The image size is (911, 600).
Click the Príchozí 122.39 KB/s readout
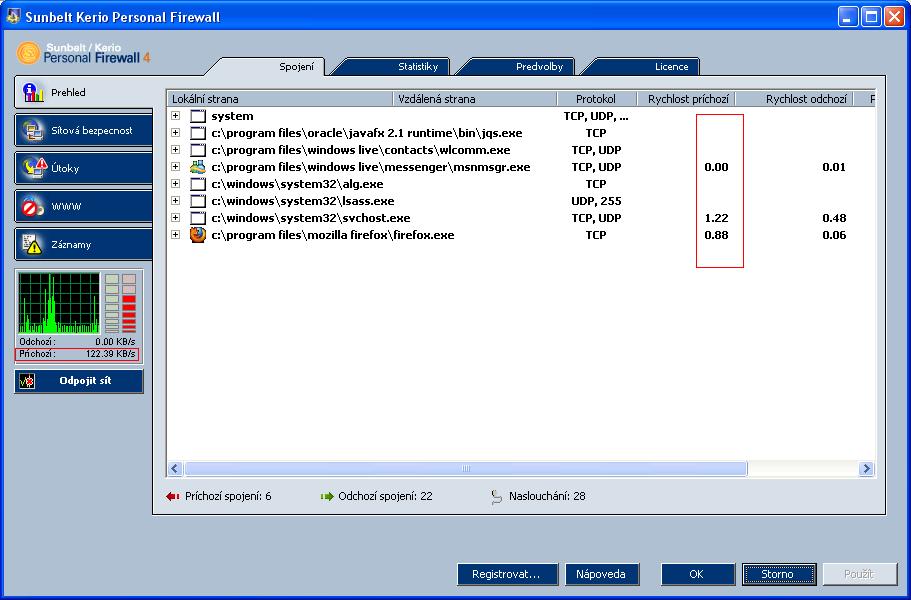click(77, 354)
